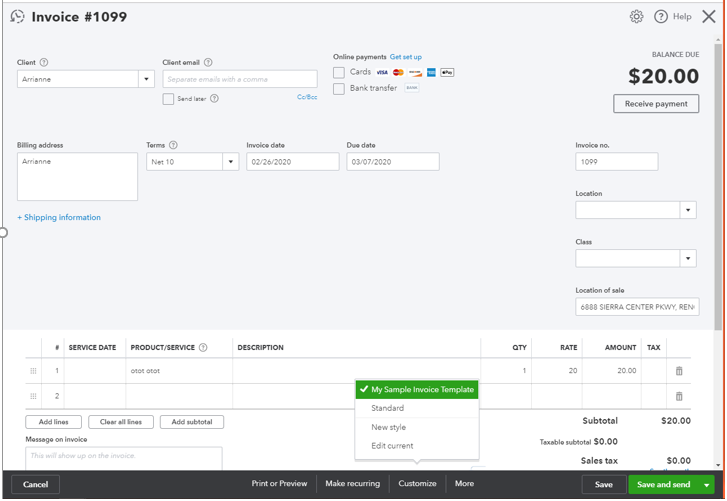Open the Terms Net 10 dropdown
The height and width of the screenshot is (501, 727).
[230, 161]
